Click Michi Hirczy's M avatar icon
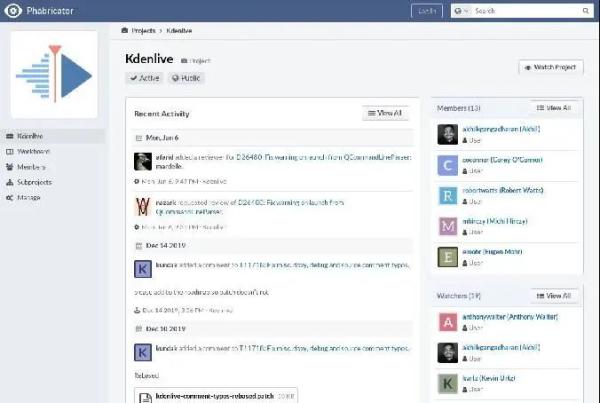The height and width of the screenshot is (403, 600). [448, 226]
